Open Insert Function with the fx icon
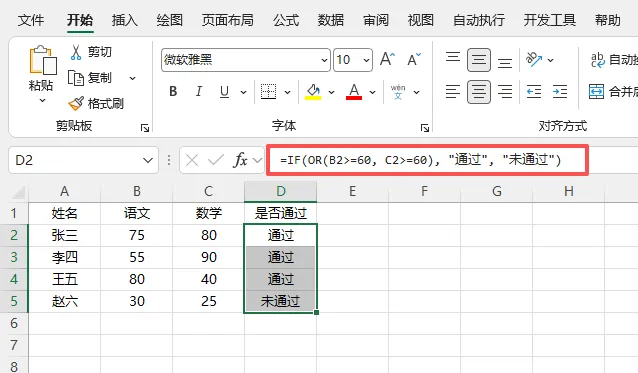The width and height of the screenshot is (638, 373). (240, 160)
